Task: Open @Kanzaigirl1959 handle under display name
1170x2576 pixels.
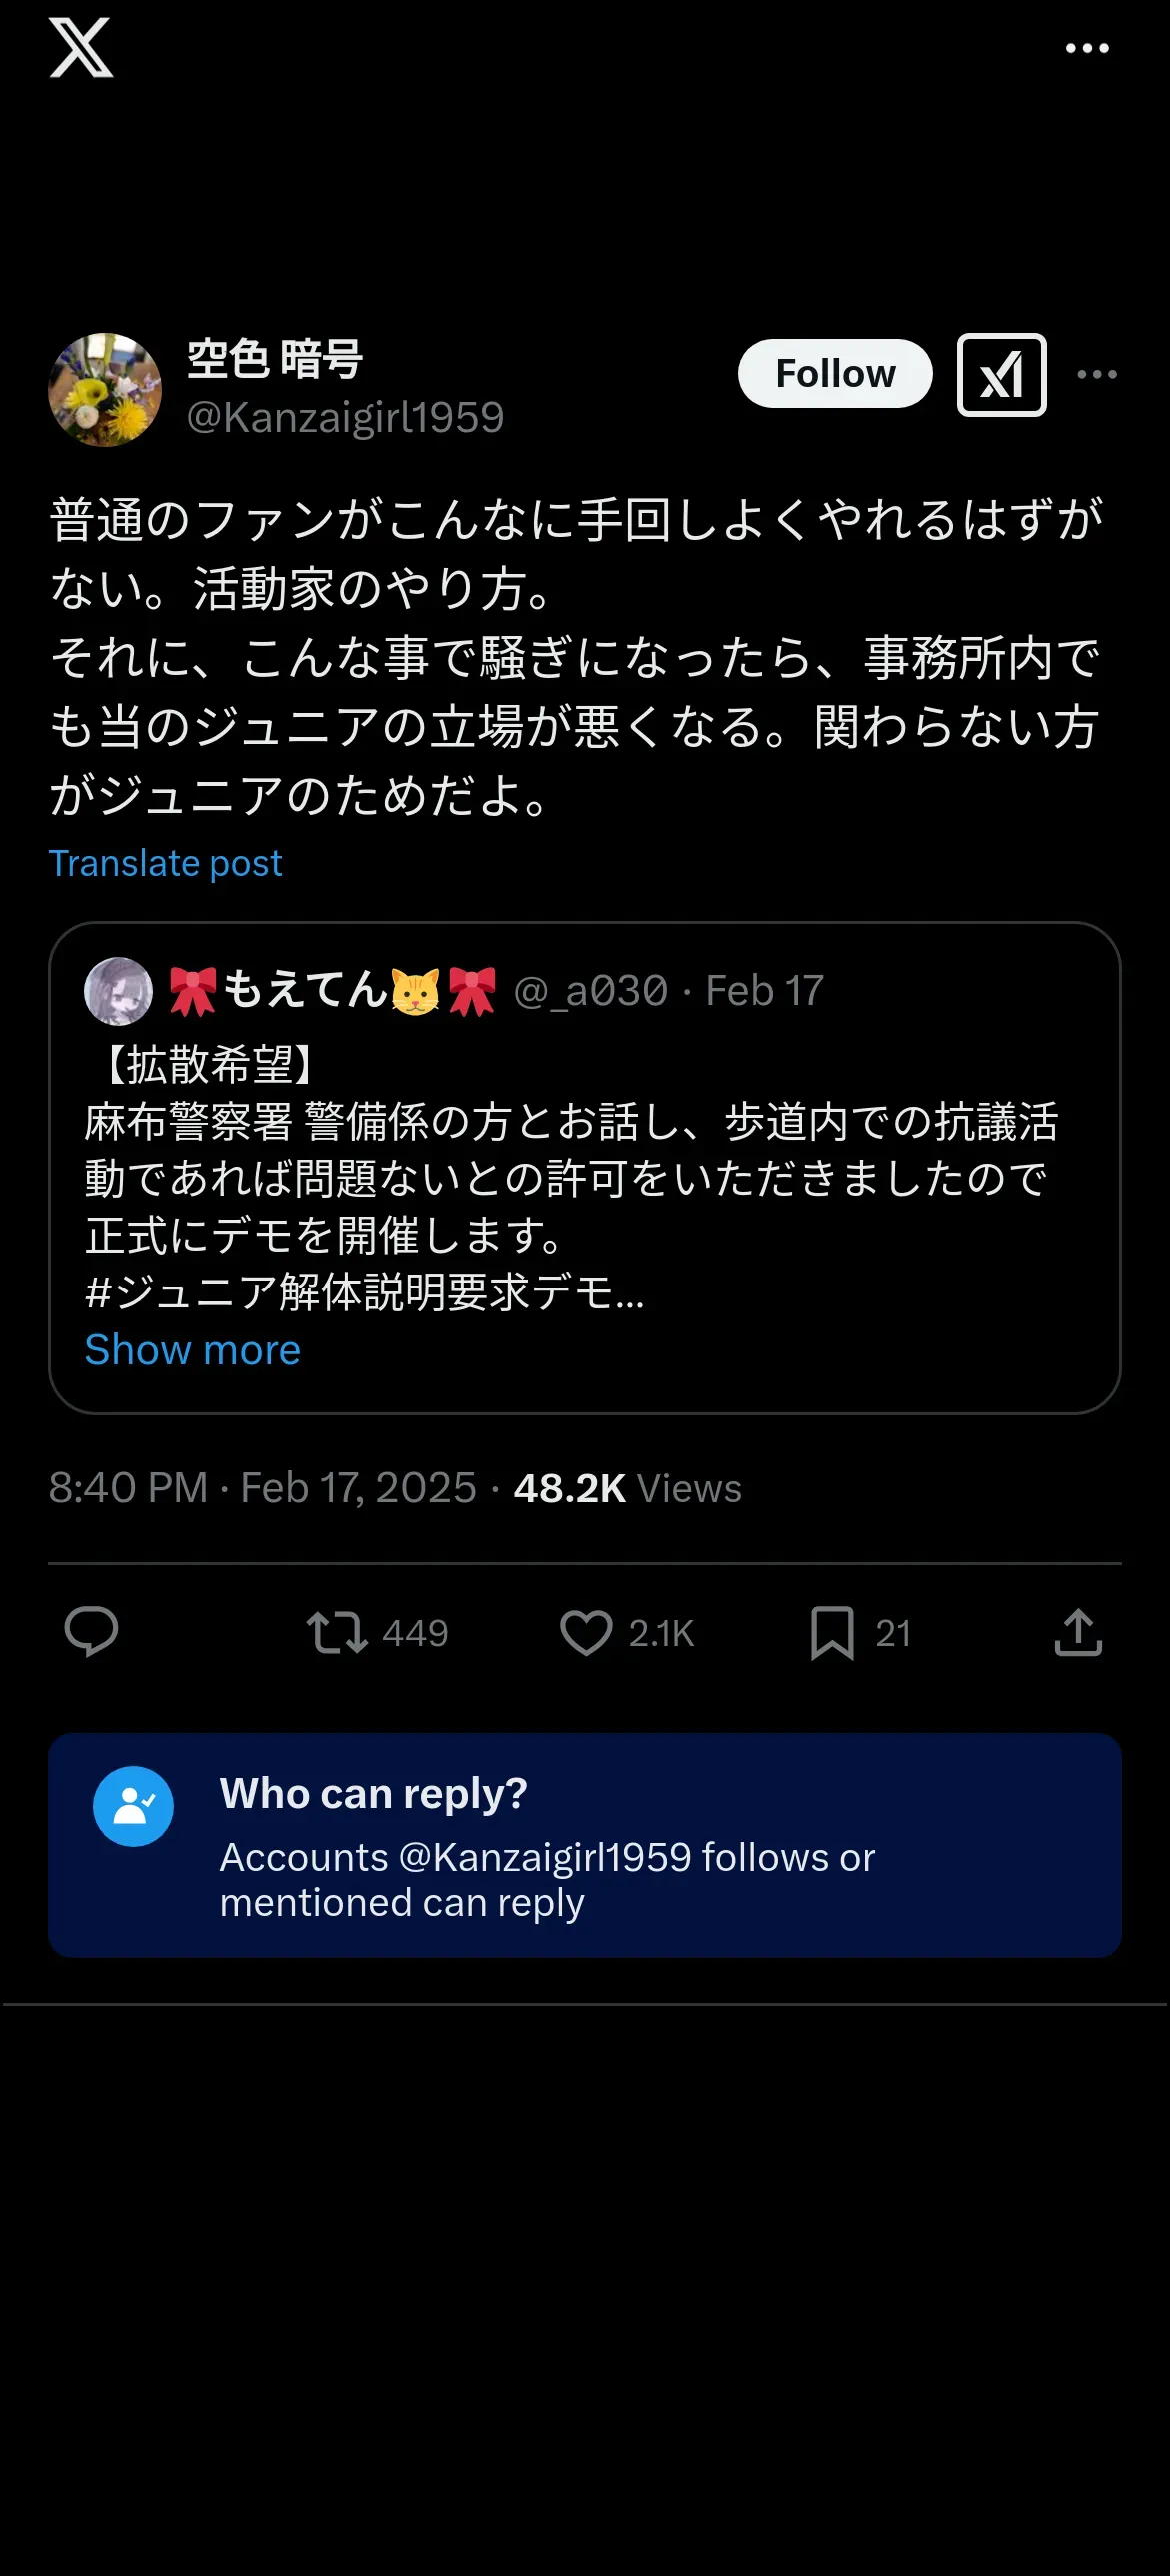Action: [346, 417]
